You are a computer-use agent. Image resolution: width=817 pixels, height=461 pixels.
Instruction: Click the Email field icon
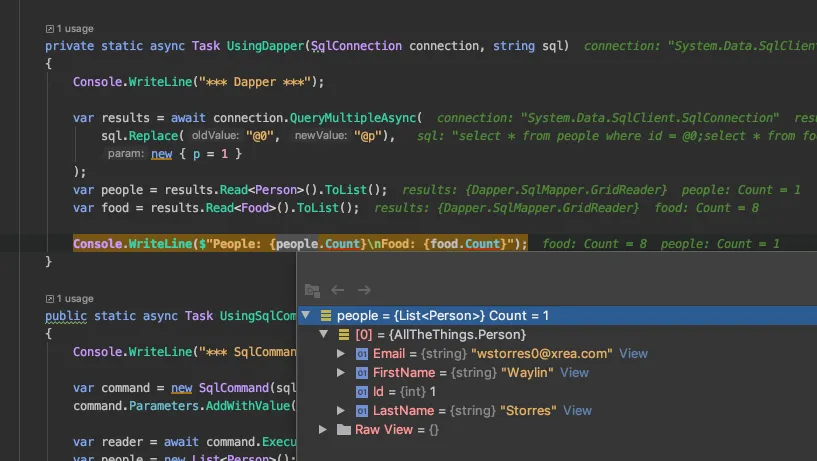coord(362,354)
